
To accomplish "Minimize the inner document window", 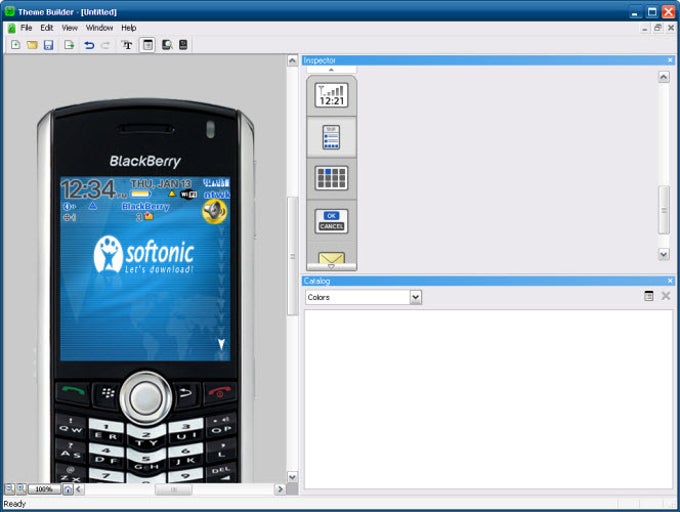I will click(645, 28).
